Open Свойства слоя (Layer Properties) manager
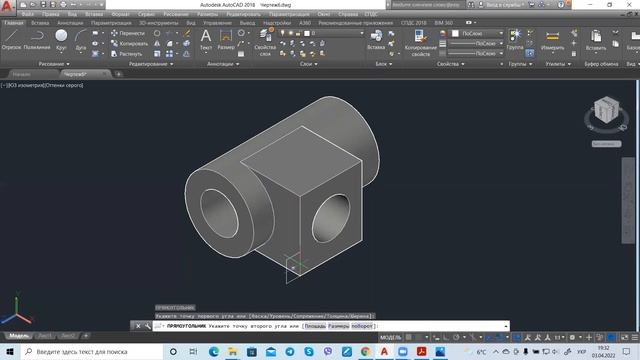640x360 pixels. [x=265, y=42]
